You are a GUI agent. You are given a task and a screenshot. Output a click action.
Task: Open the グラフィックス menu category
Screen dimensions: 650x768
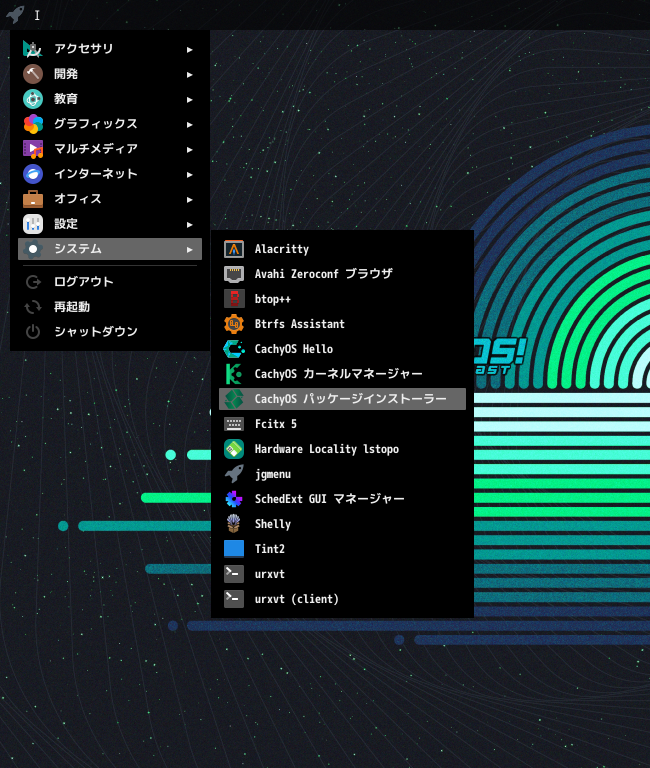click(x=110, y=124)
